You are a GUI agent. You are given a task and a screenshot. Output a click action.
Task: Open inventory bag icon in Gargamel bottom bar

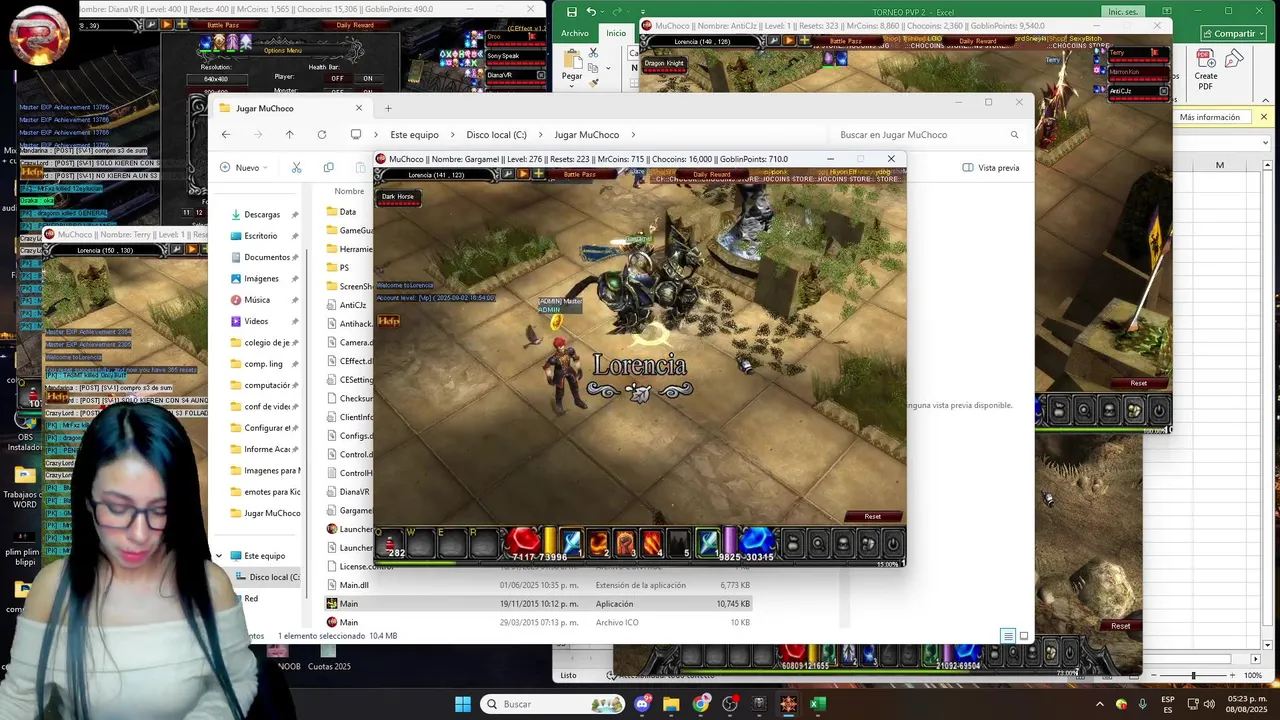point(793,544)
